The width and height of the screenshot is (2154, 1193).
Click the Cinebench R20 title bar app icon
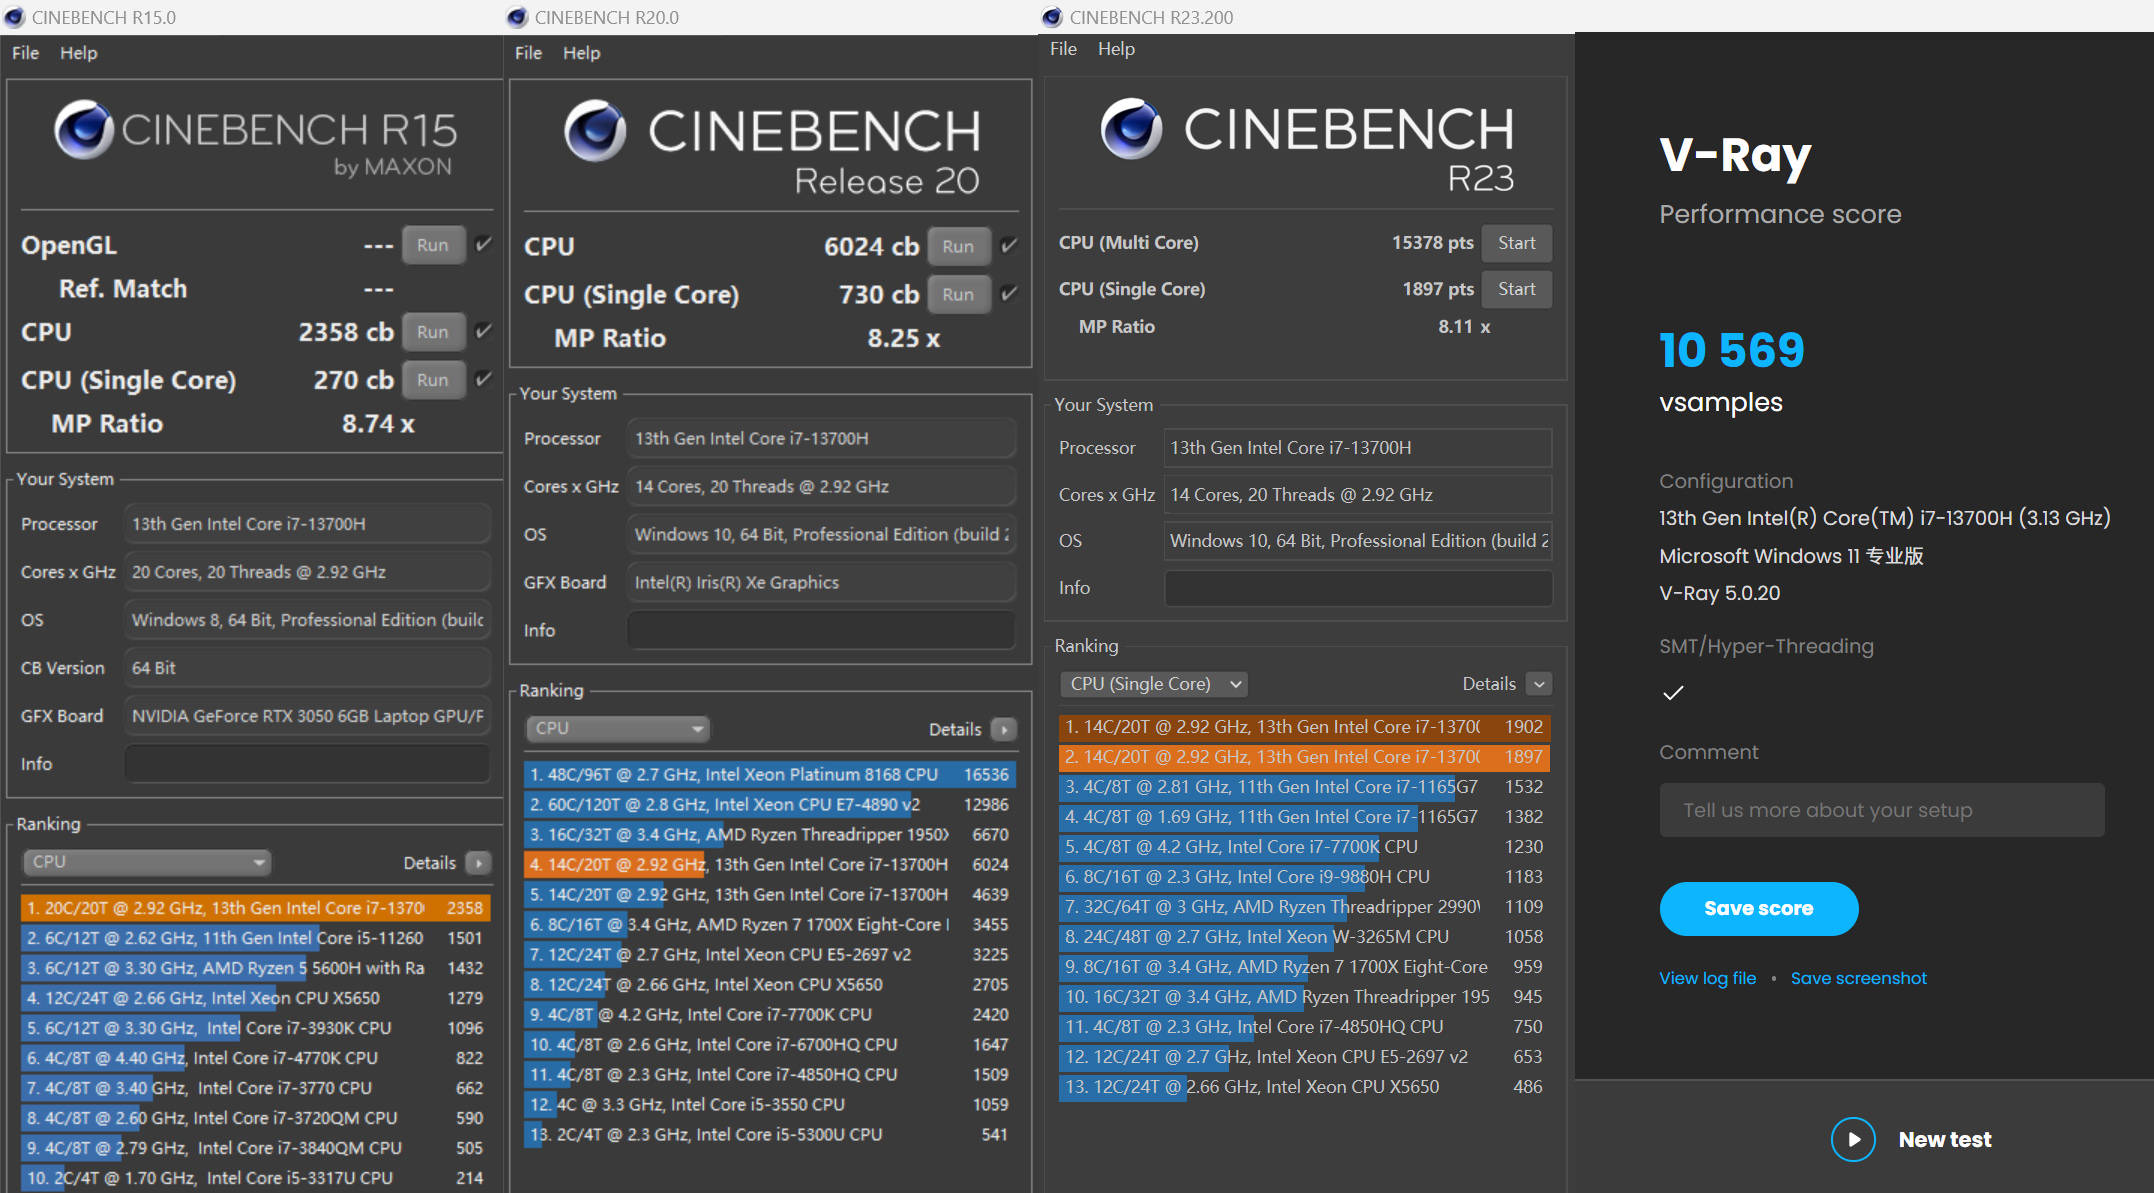point(517,17)
